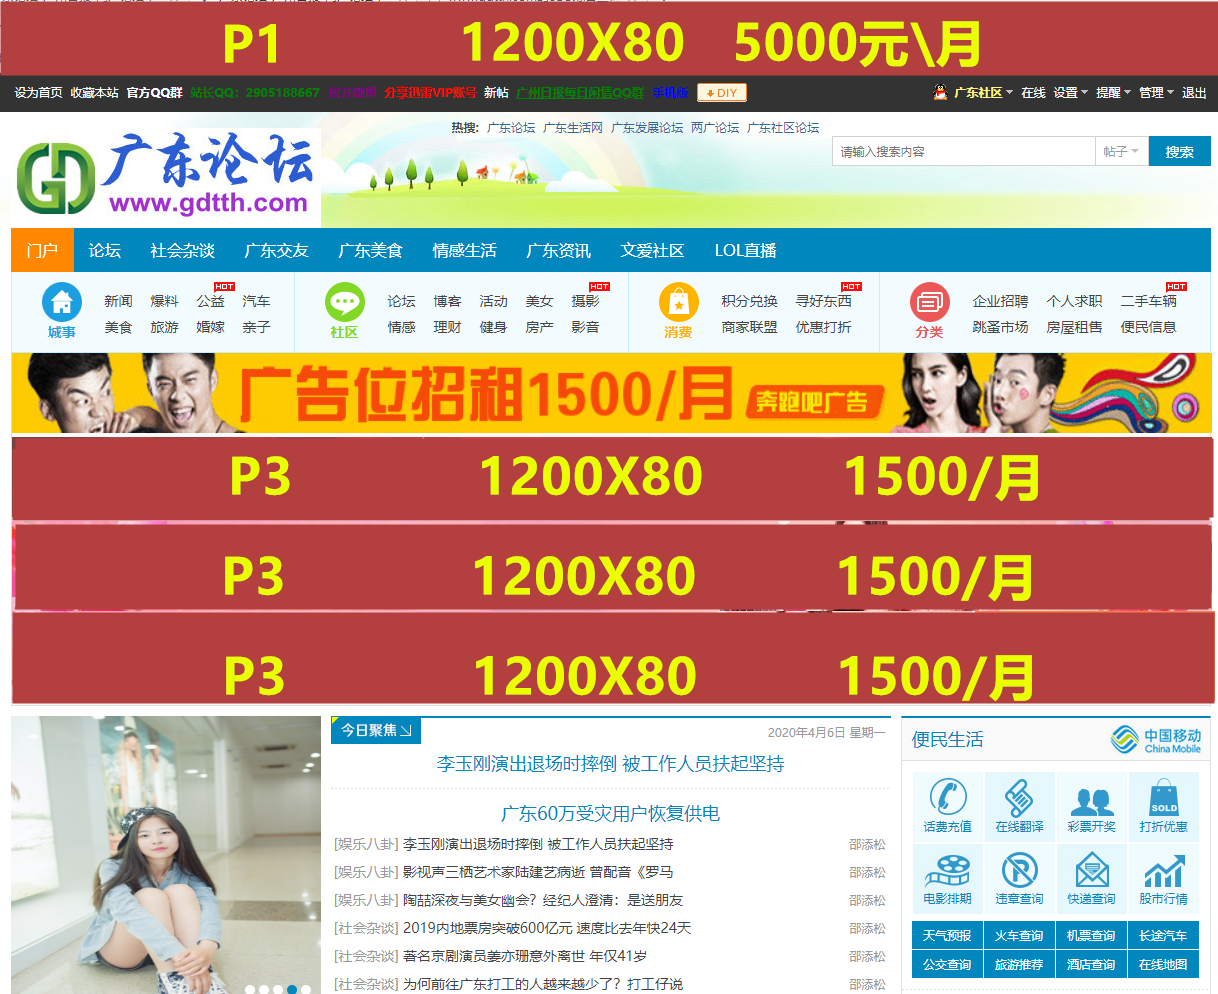Open headline 李玉刚演出退场时摔倒 被工作人员扶起坚持
This screenshot has width=1218, height=994.
610,764
